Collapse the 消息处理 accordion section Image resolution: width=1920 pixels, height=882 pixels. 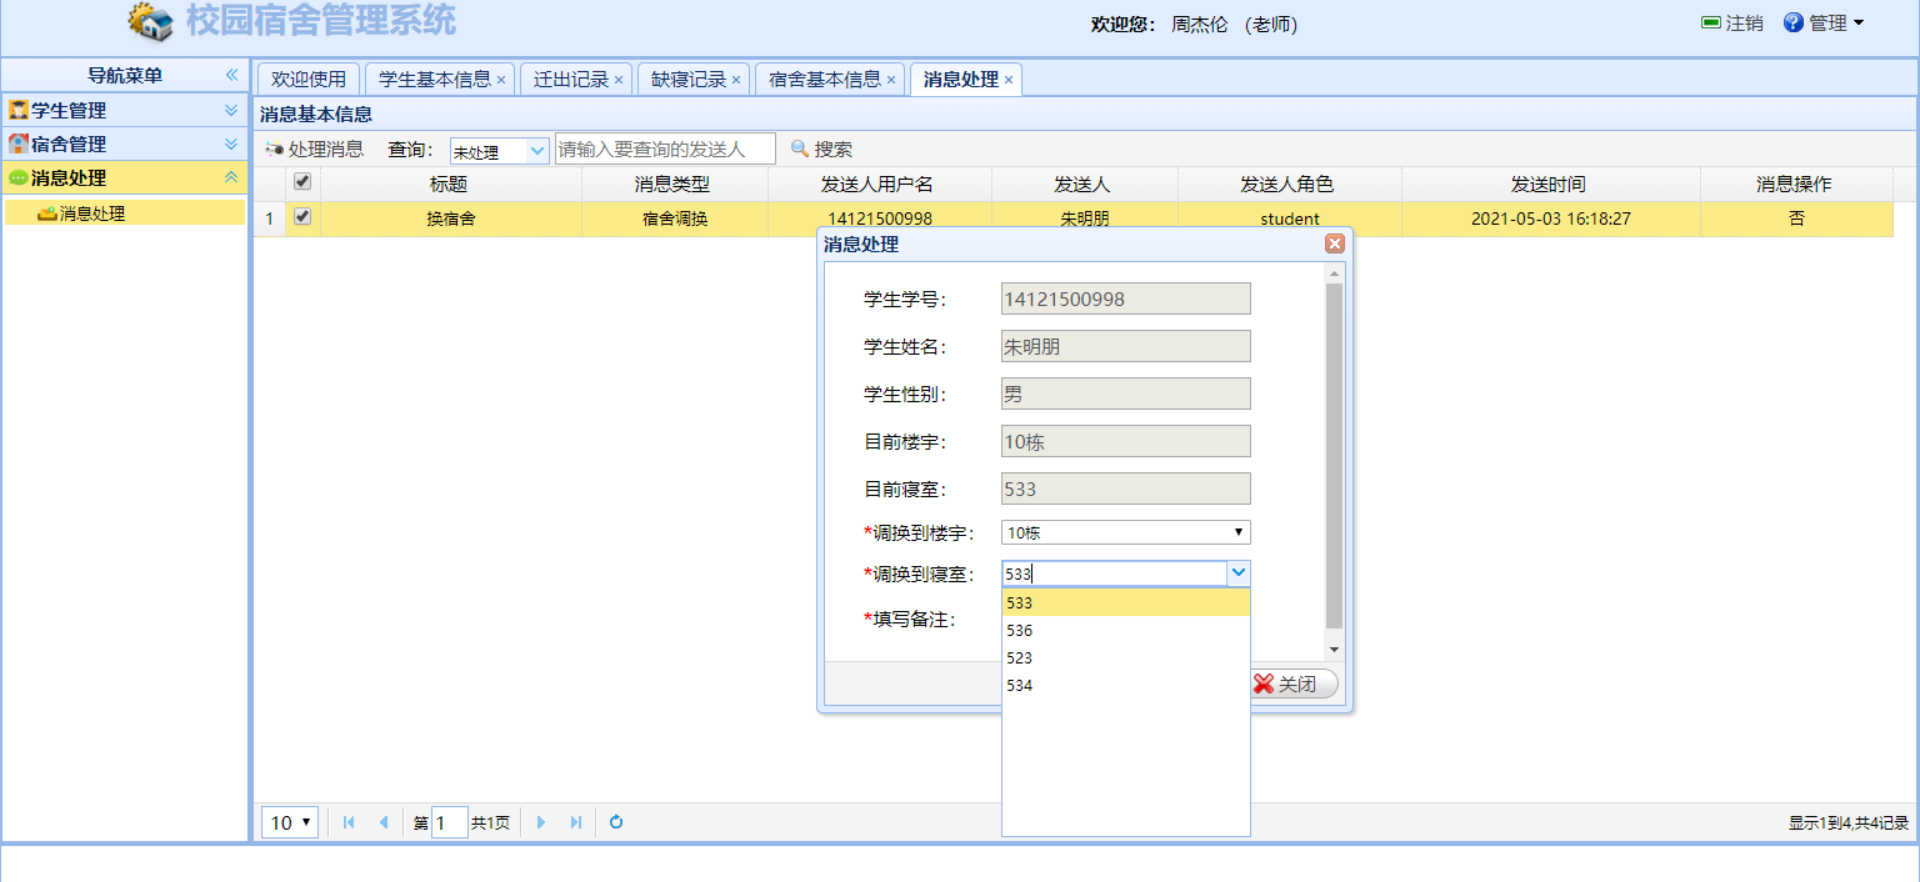click(231, 177)
